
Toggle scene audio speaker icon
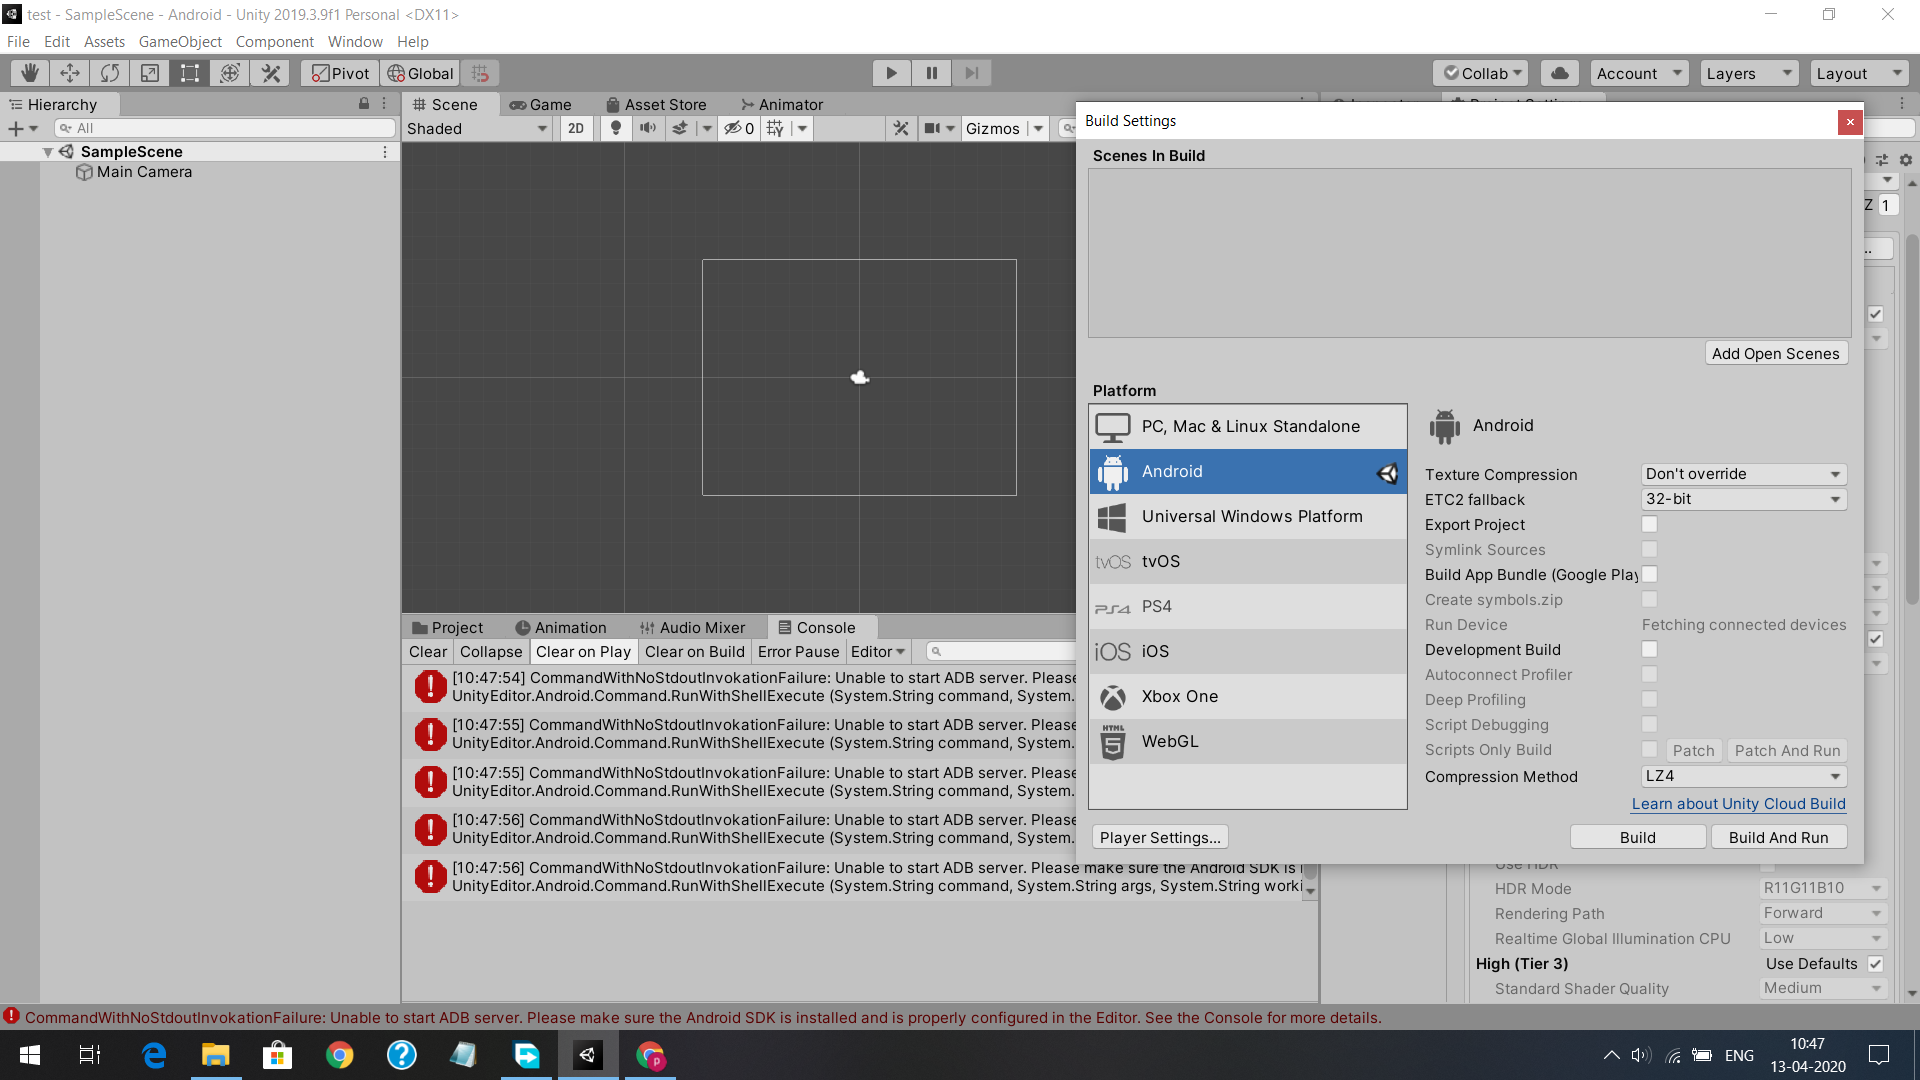(648, 128)
